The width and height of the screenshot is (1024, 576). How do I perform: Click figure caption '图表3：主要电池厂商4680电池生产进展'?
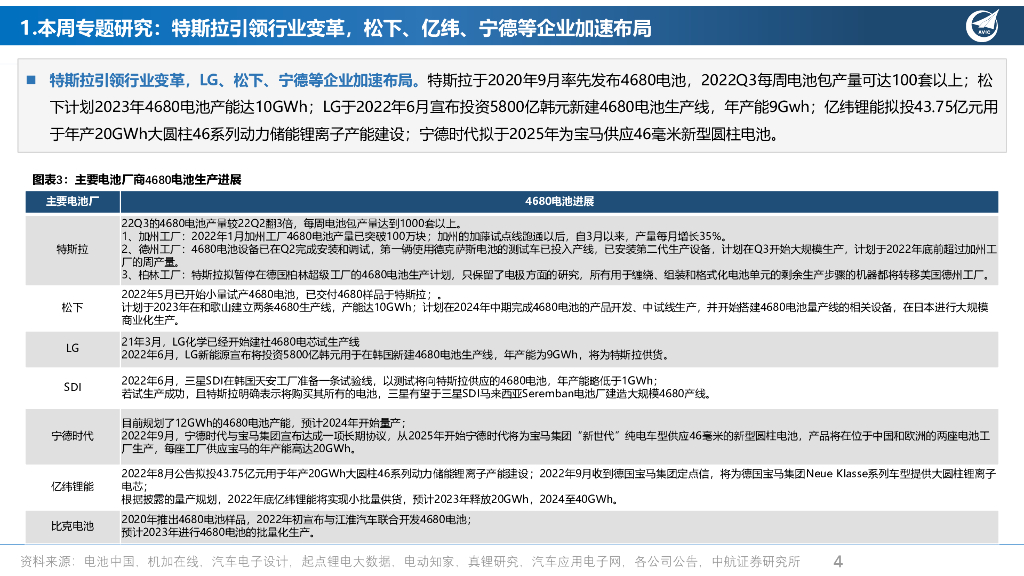[x=136, y=180]
